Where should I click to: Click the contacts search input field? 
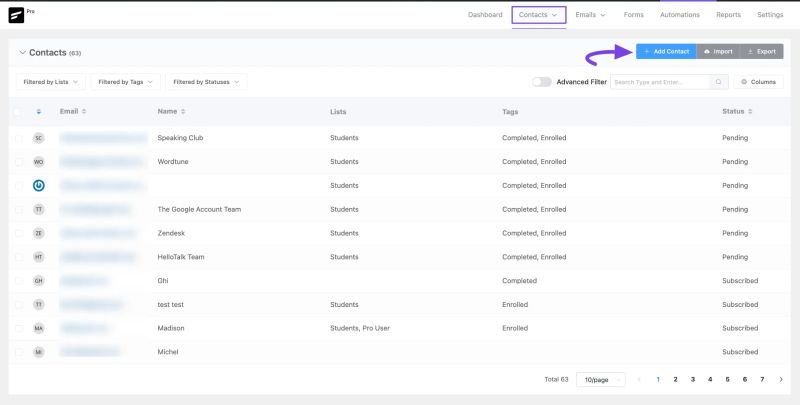pos(660,82)
